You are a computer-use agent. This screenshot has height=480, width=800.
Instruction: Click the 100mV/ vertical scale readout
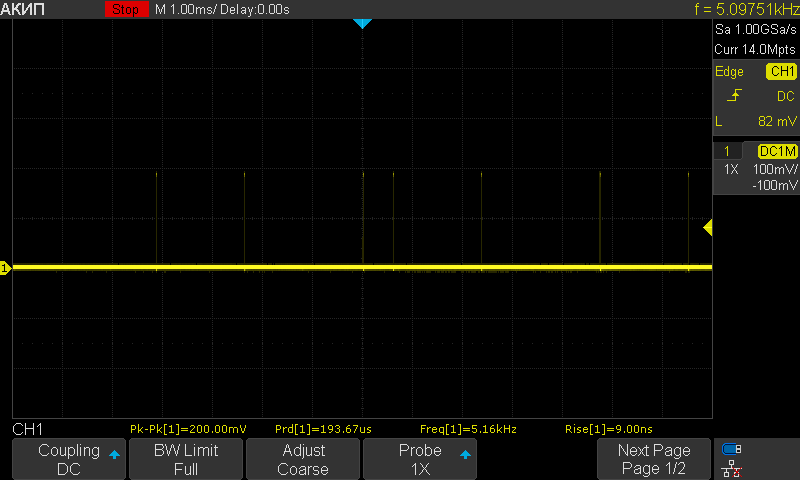775,169
